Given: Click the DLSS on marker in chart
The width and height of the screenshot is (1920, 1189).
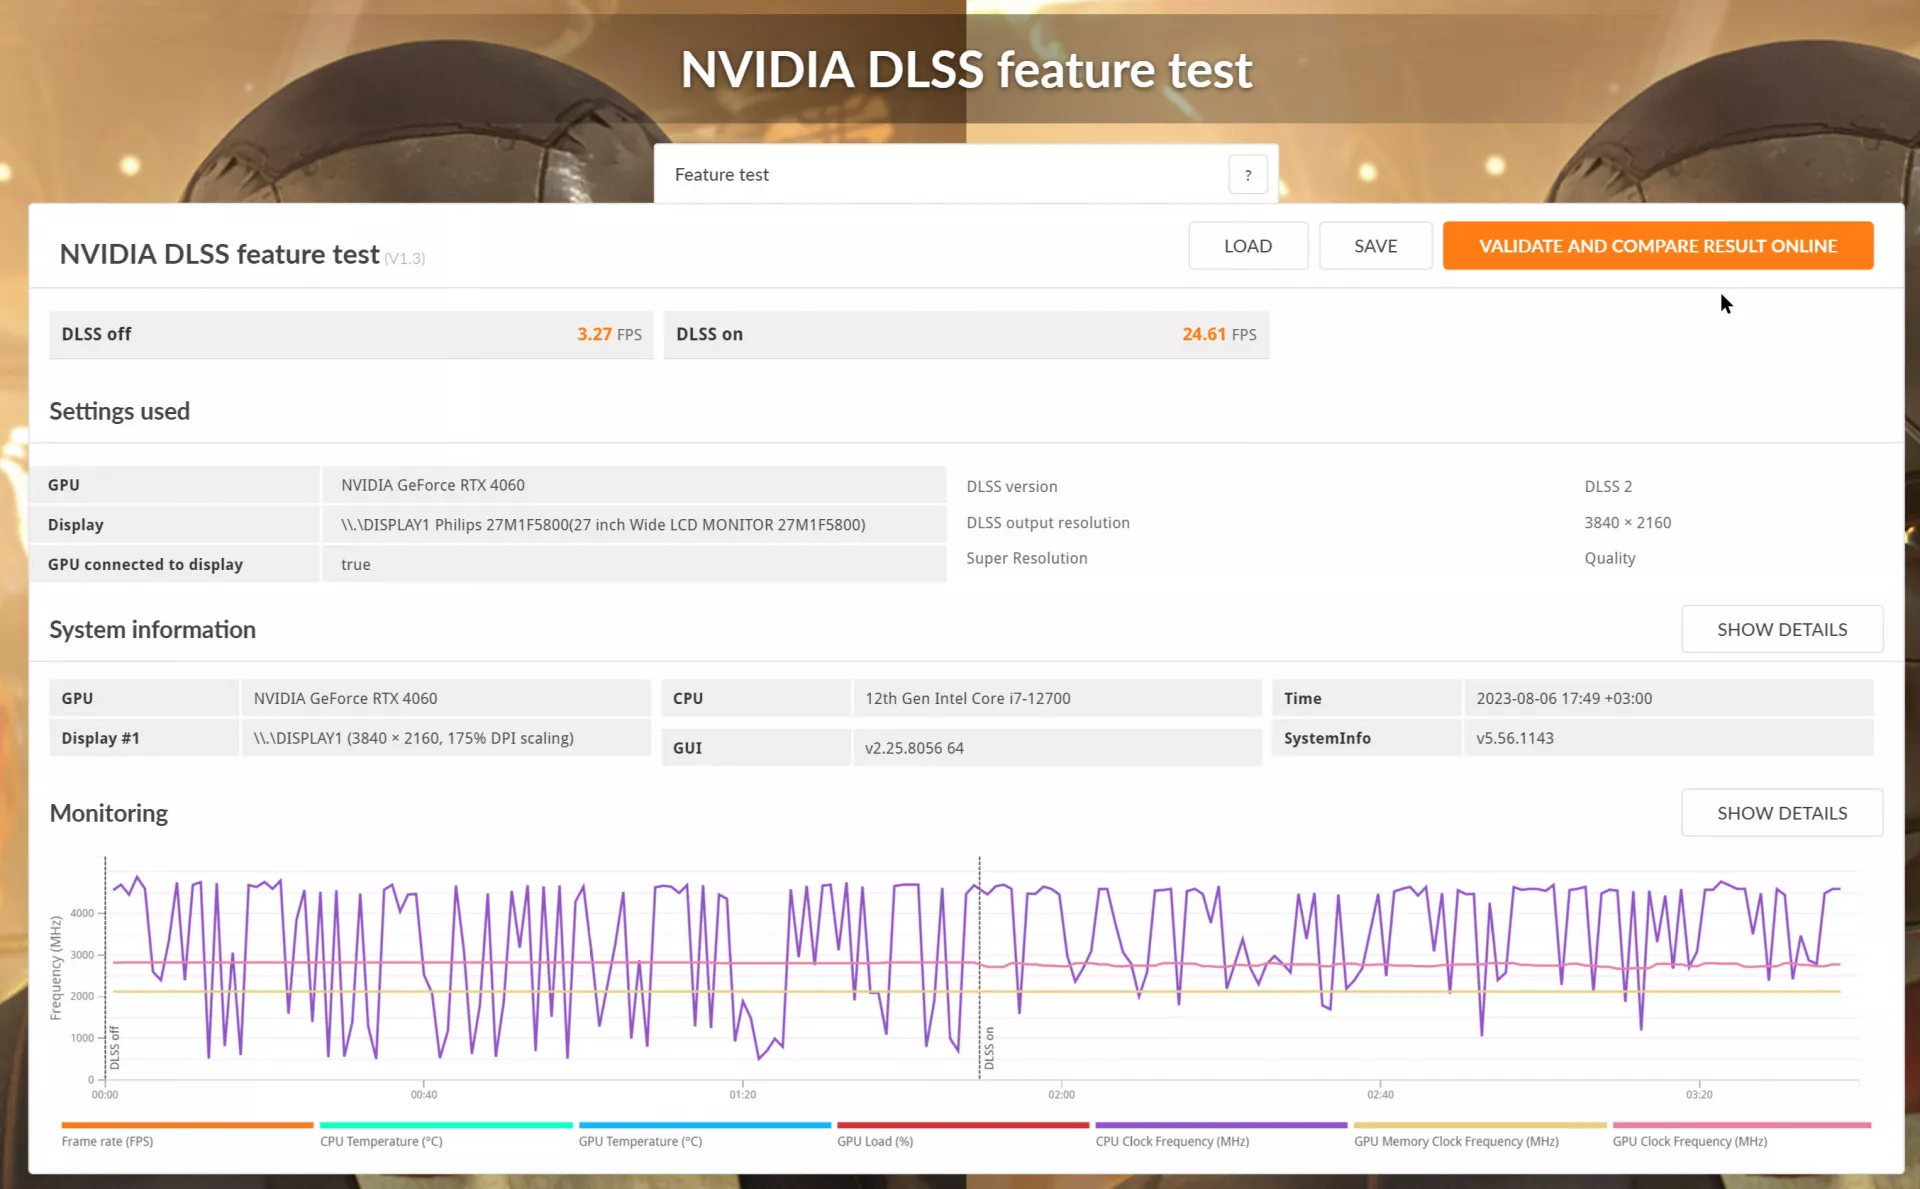Looking at the screenshot, I should pos(989,1048).
